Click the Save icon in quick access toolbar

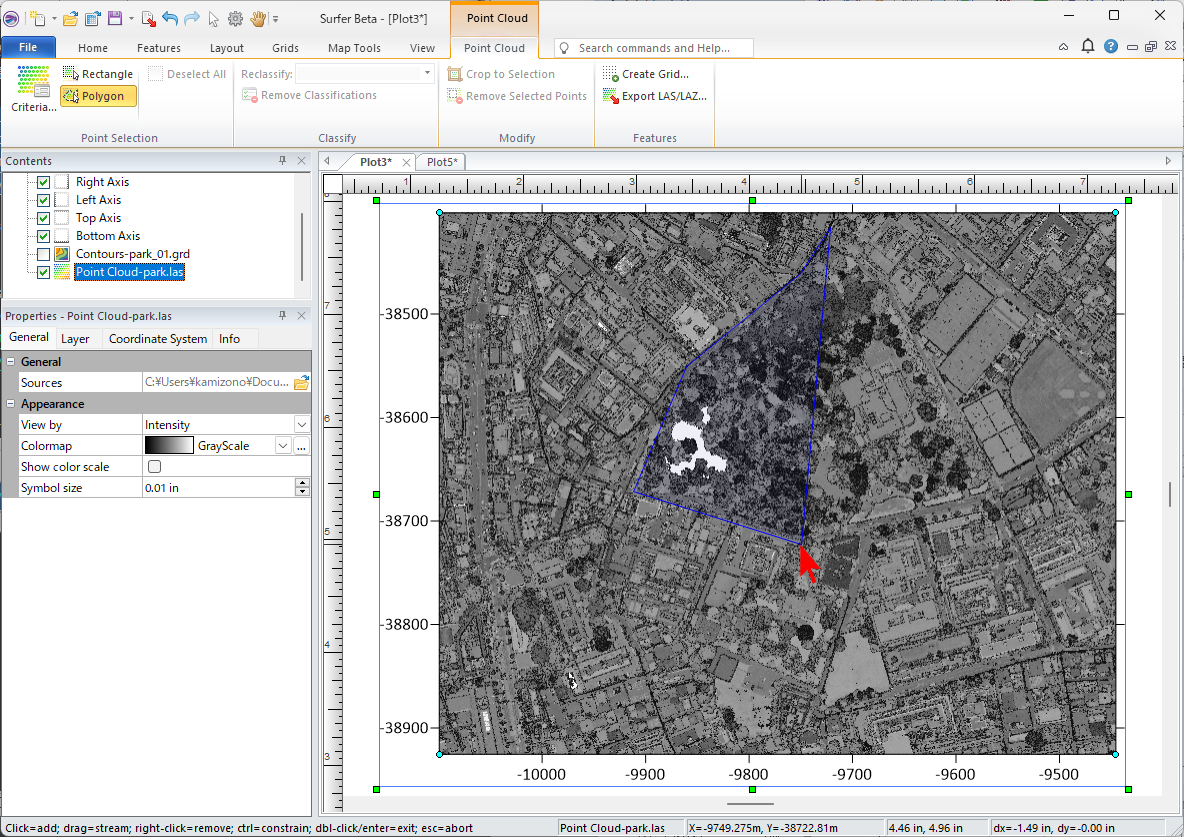(x=115, y=18)
